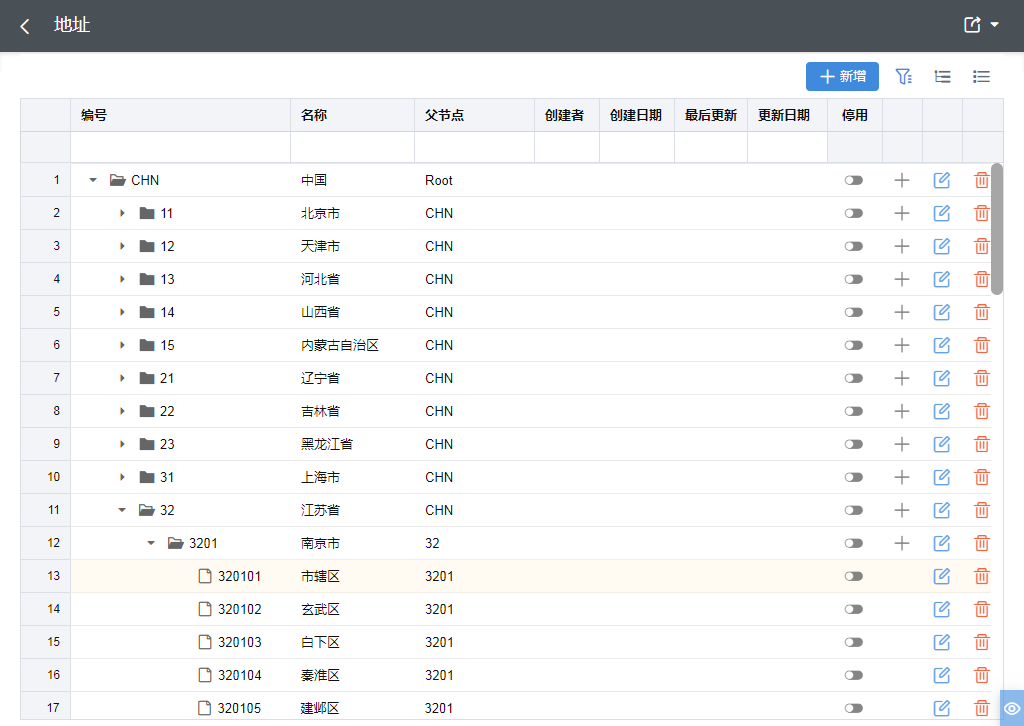Image resolution: width=1024 pixels, height=726 pixels.
Task: Click the 停用 column header
Action: [855, 116]
